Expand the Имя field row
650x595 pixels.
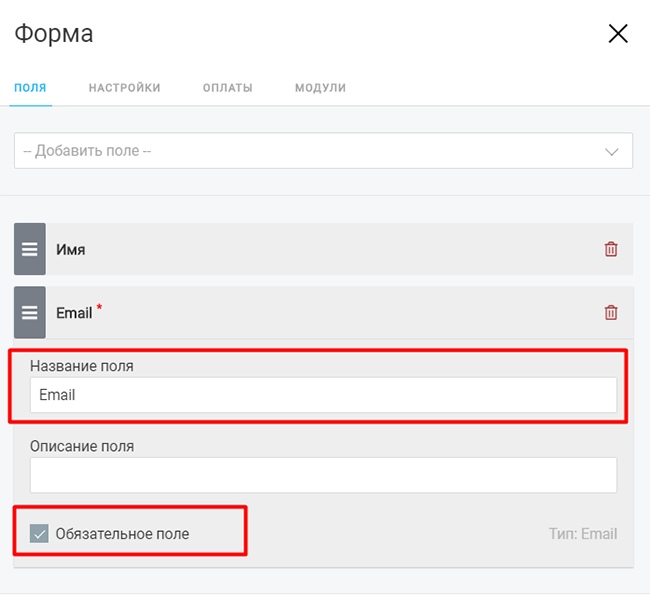point(323,249)
